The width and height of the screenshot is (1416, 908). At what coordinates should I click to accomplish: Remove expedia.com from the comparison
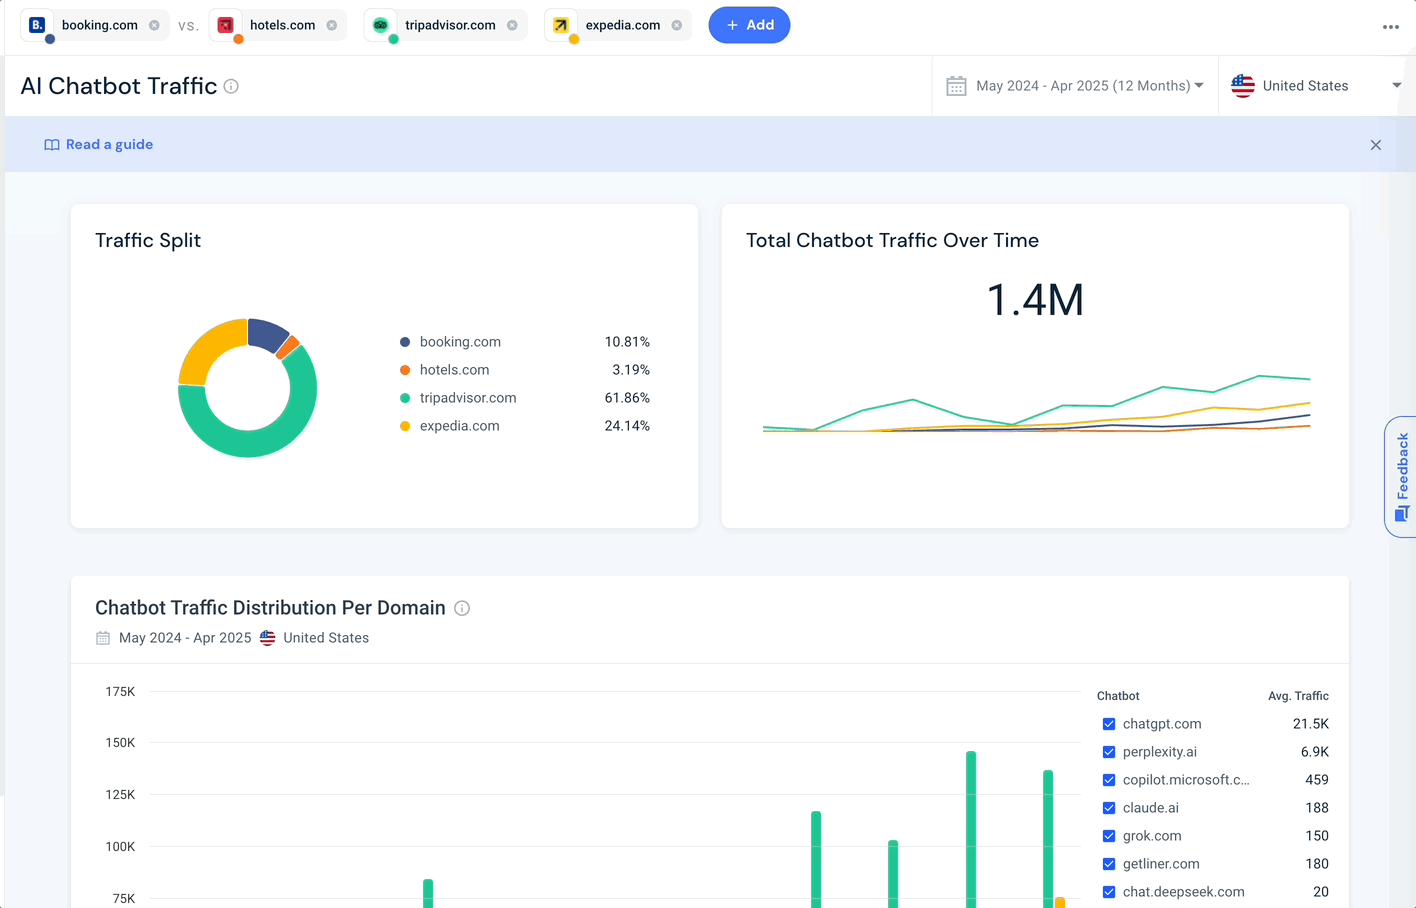point(677,25)
